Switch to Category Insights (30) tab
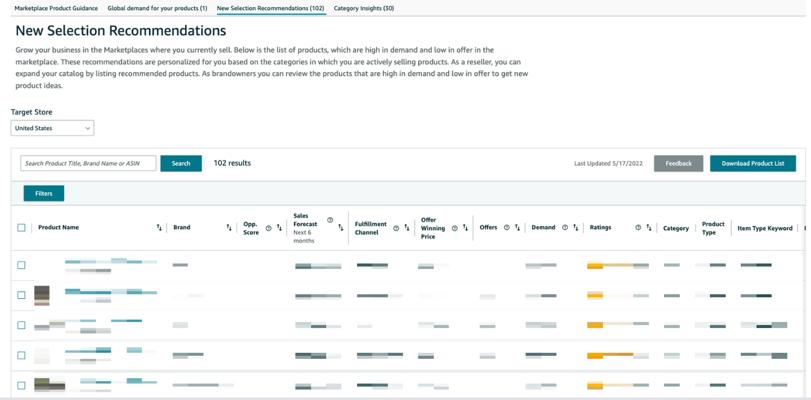This screenshot has width=811, height=400. (x=363, y=8)
